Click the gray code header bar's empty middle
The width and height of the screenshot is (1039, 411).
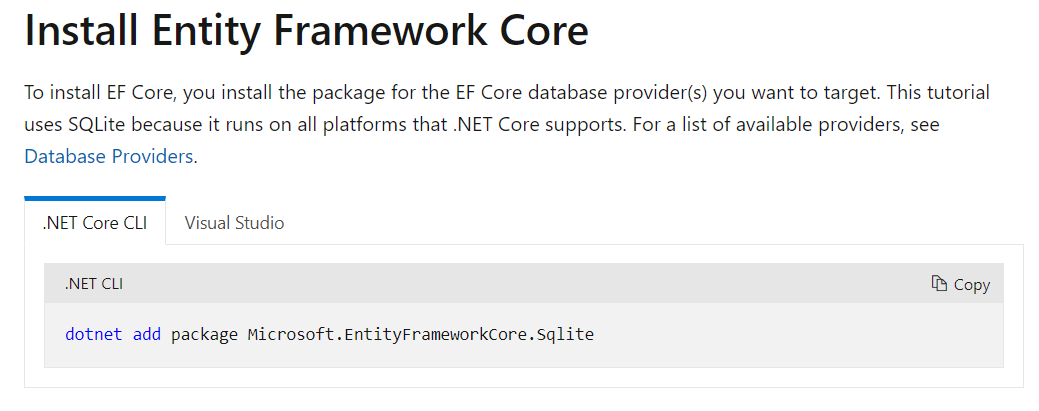pos(520,284)
